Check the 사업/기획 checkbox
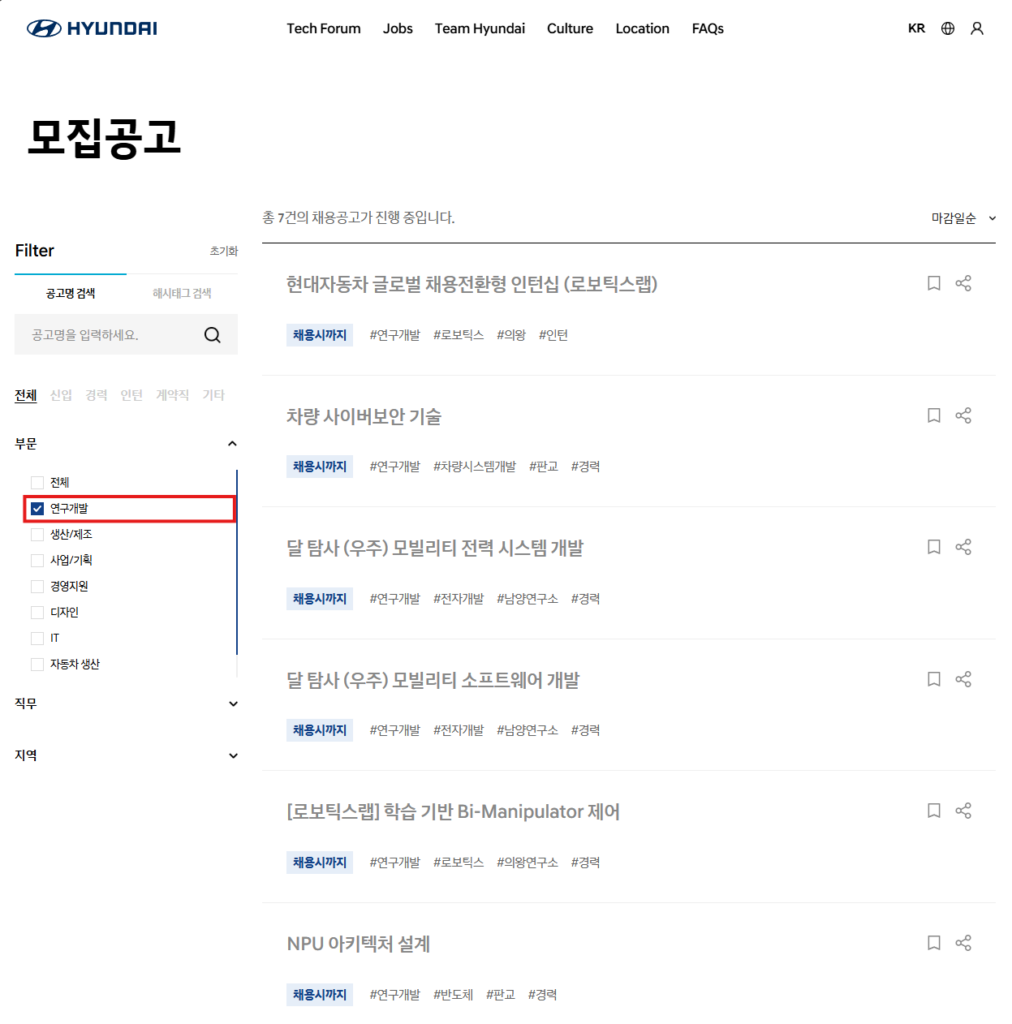Viewport: 1012px width, 1024px height. click(x=37, y=560)
